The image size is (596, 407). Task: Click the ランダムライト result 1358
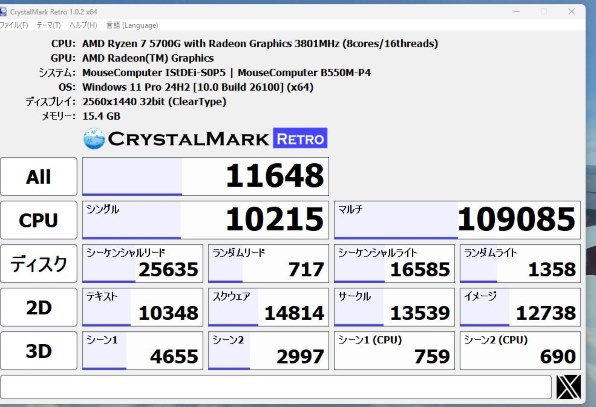(520, 264)
